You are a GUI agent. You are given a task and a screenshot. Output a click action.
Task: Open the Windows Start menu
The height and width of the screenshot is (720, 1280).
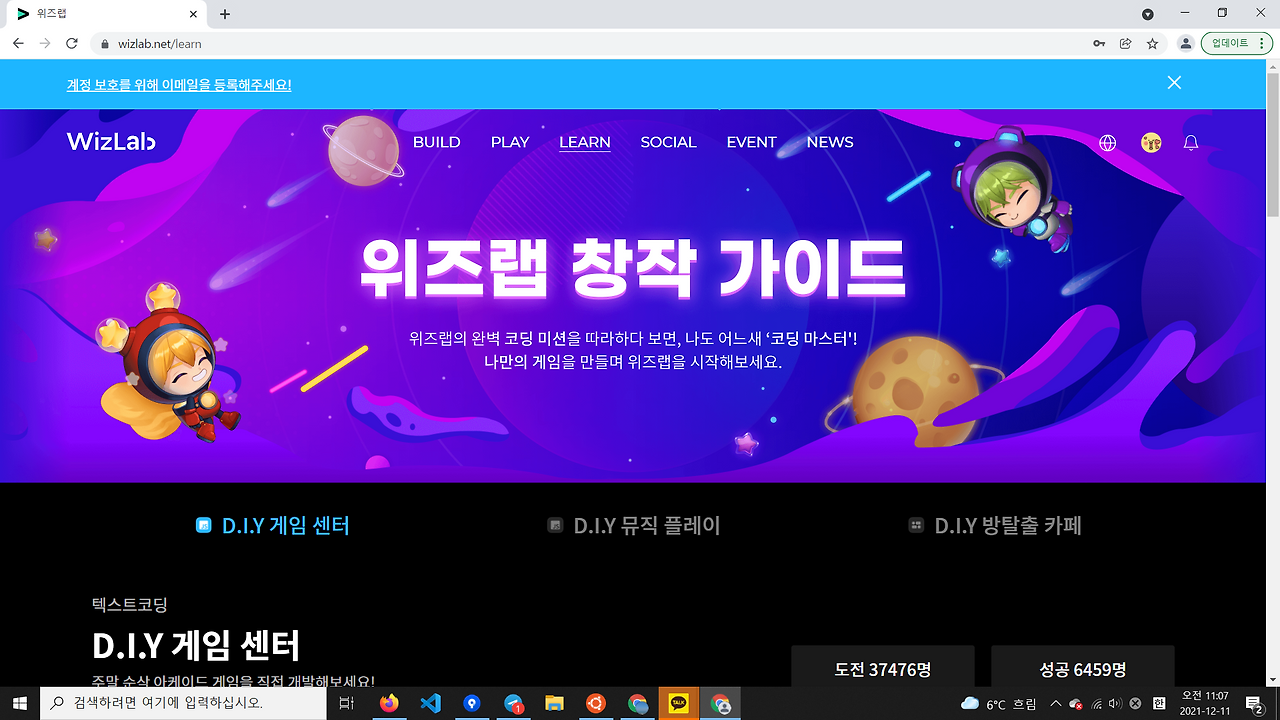20,704
